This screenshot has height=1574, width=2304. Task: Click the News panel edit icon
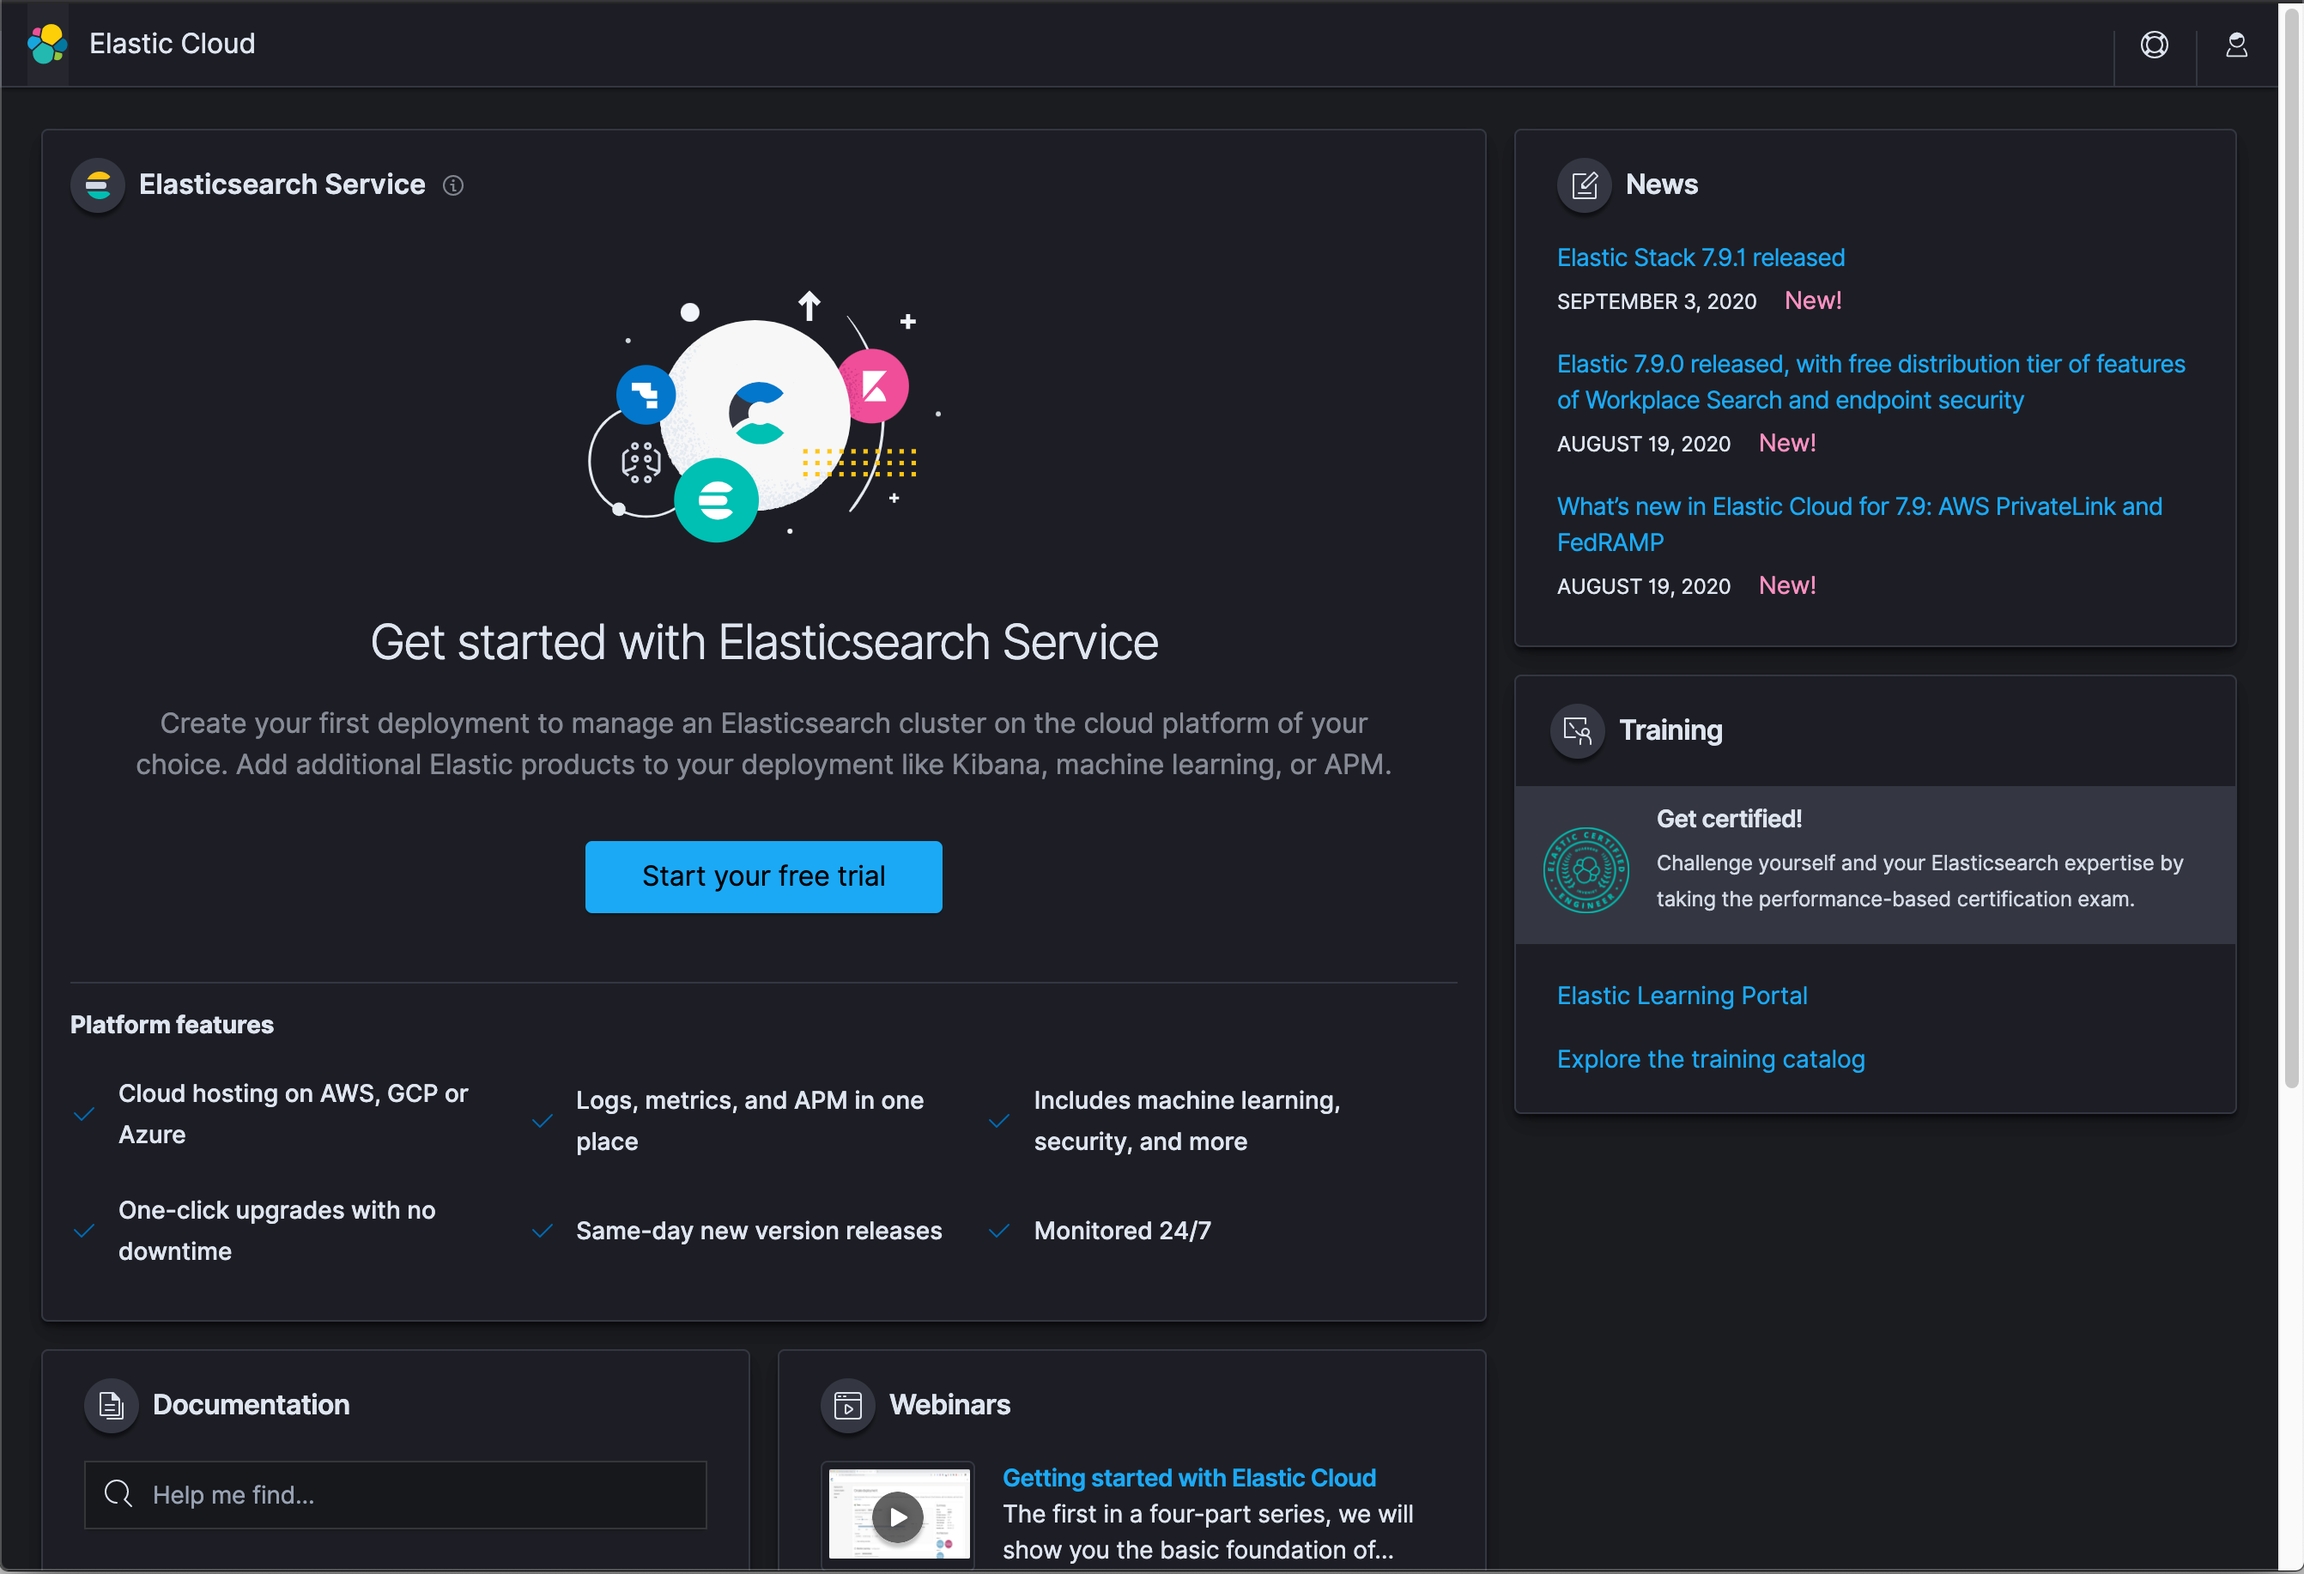(x=1584, y=185)
